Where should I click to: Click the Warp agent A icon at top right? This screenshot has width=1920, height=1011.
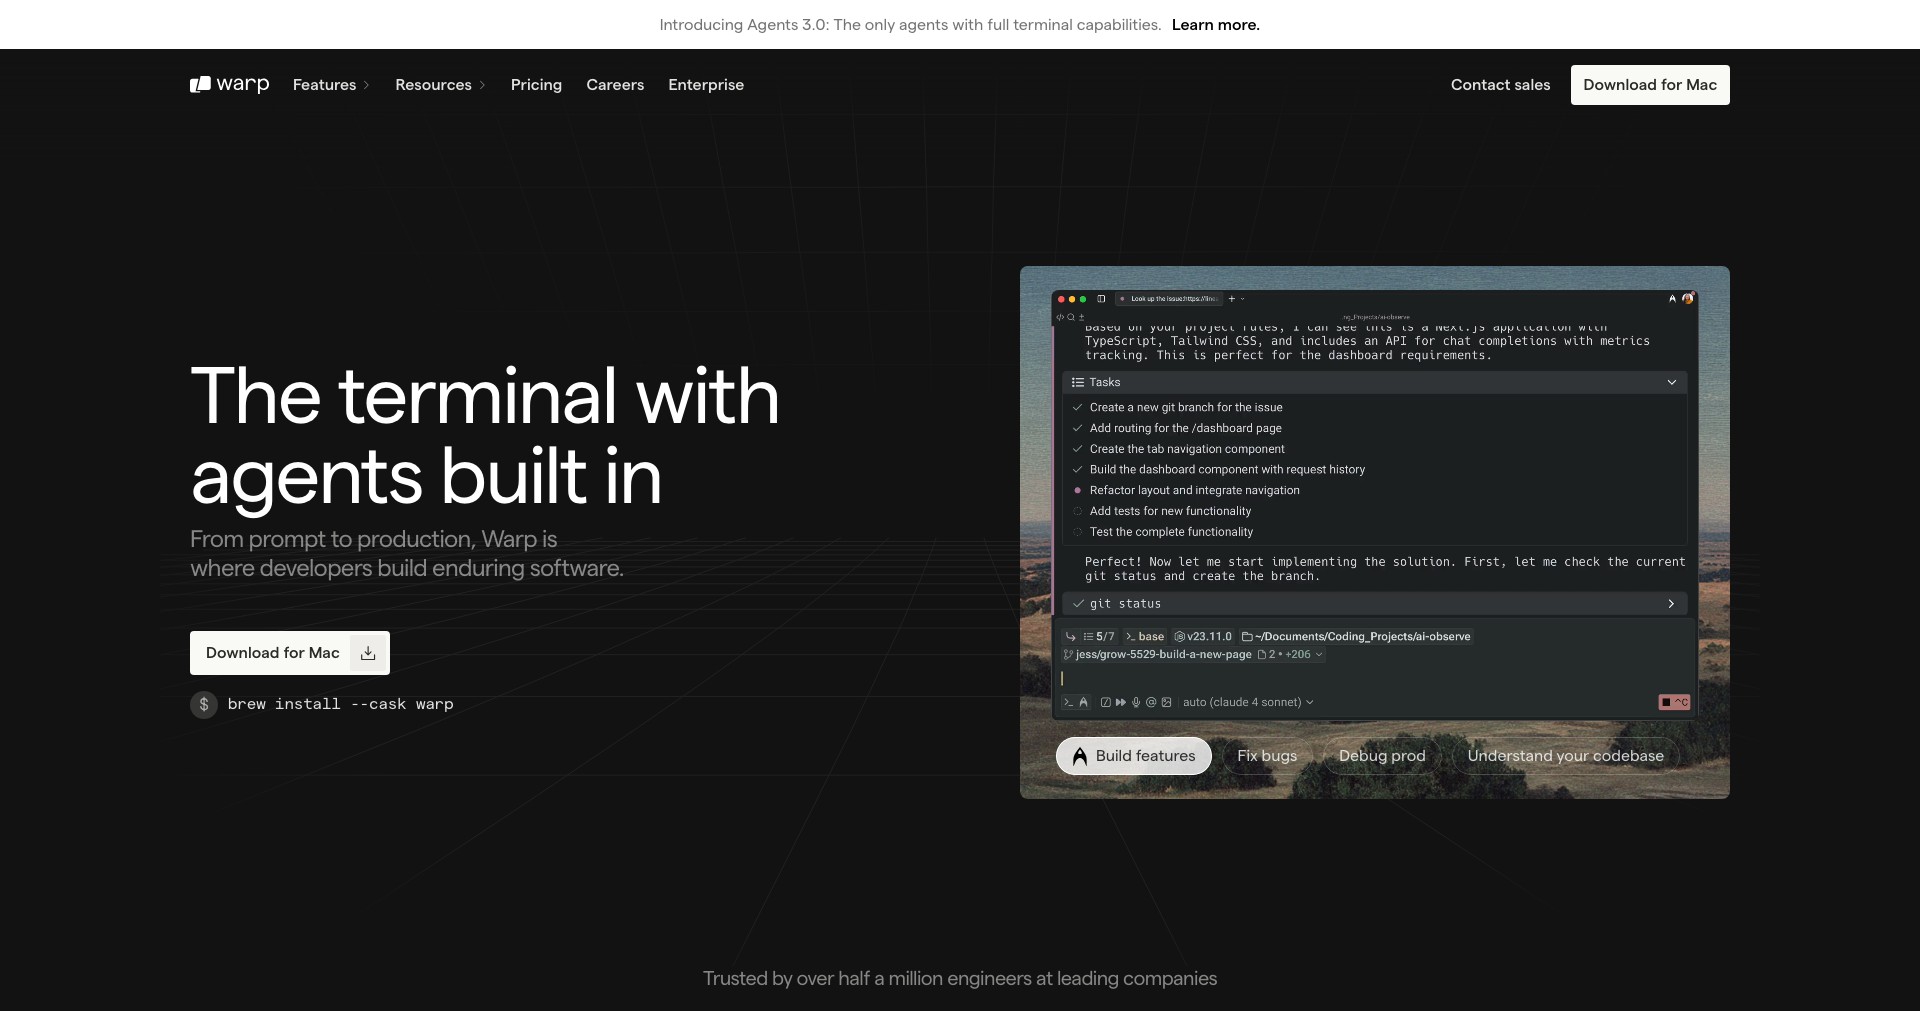1672,298
